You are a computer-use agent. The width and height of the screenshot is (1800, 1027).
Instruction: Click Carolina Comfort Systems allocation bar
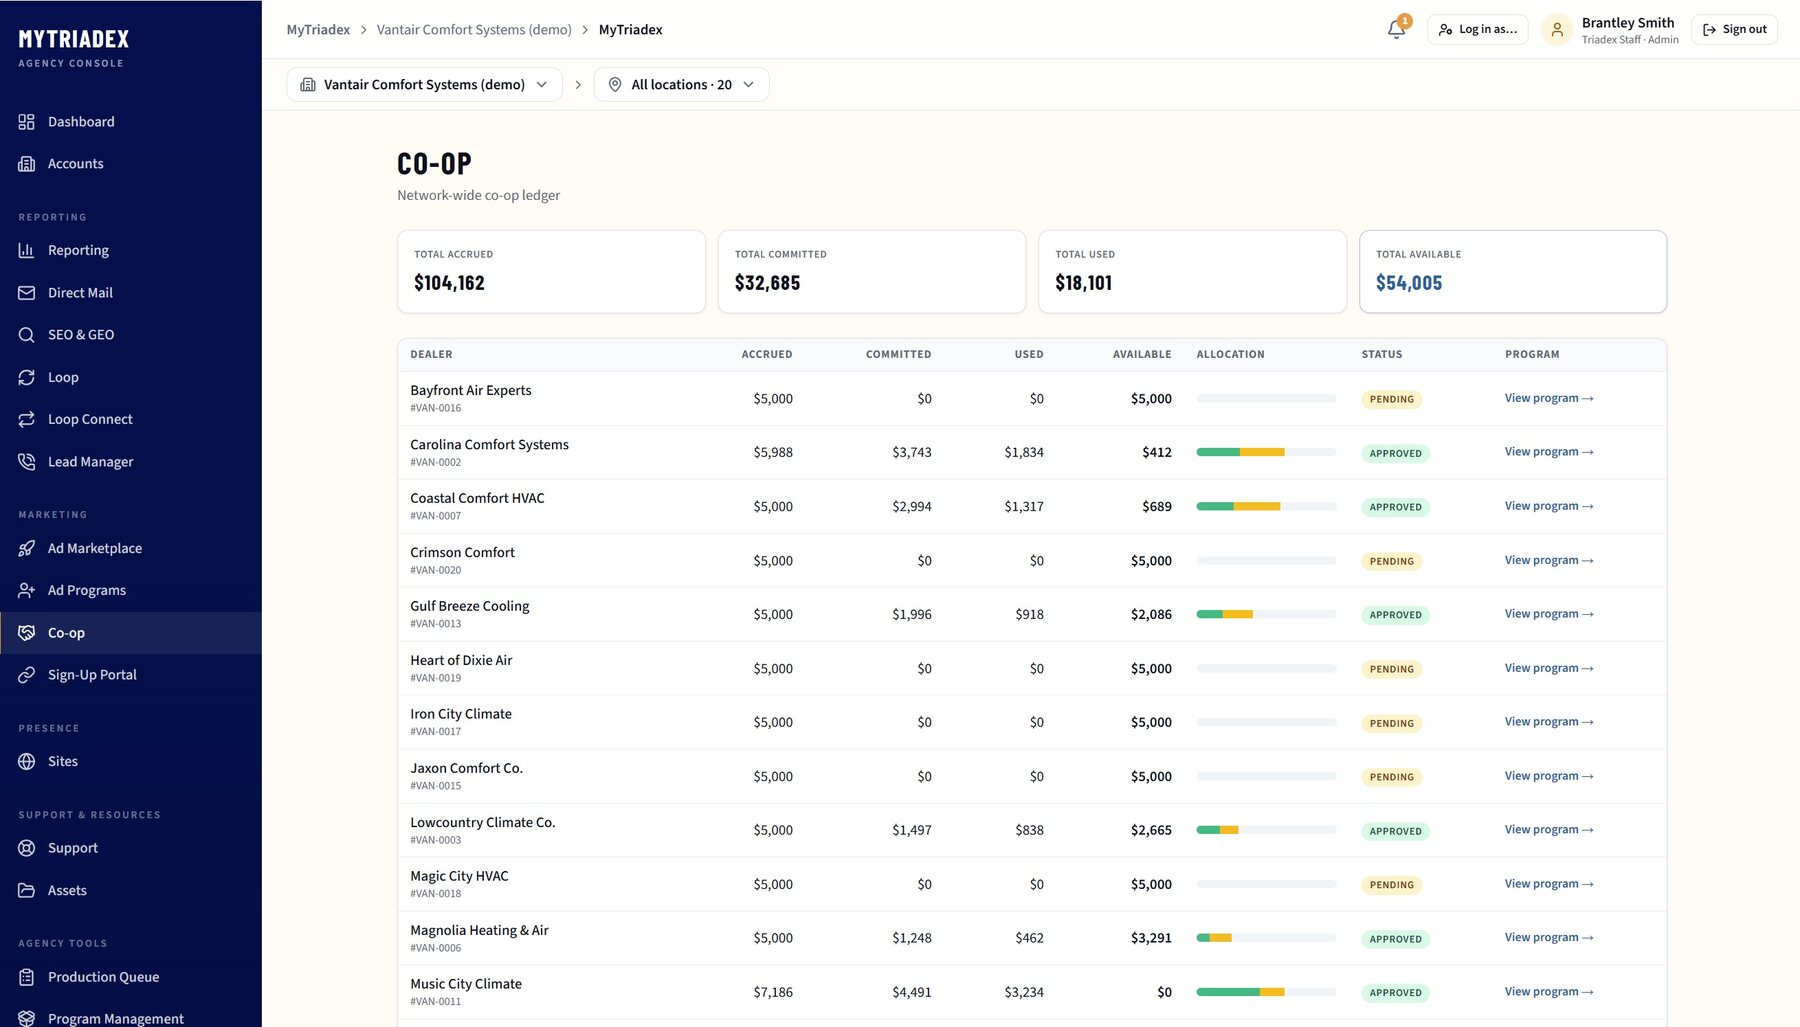1266,452
